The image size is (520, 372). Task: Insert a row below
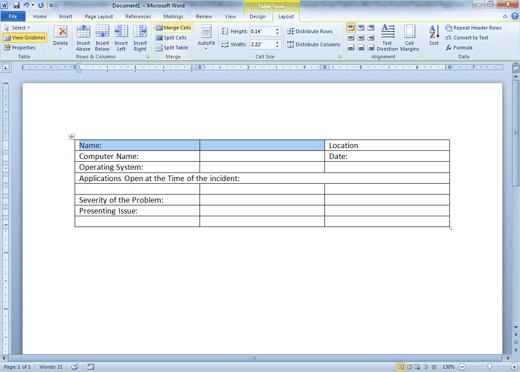point(102,38)
